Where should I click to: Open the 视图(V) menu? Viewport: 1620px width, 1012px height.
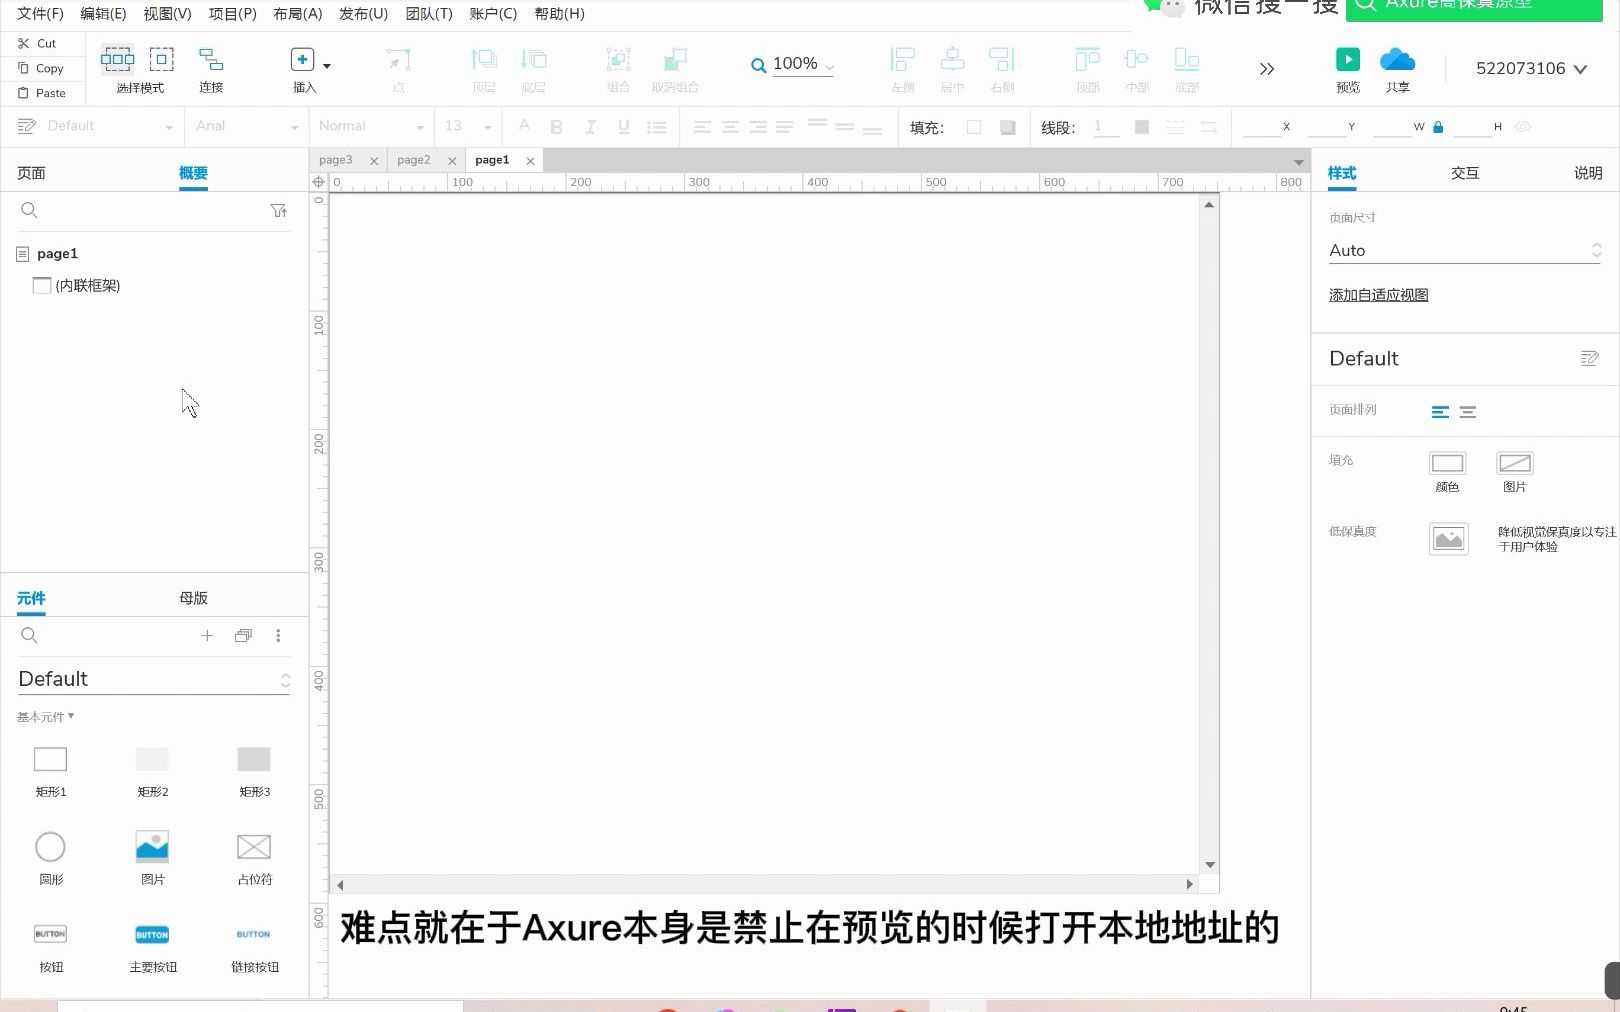pos(167,13)
